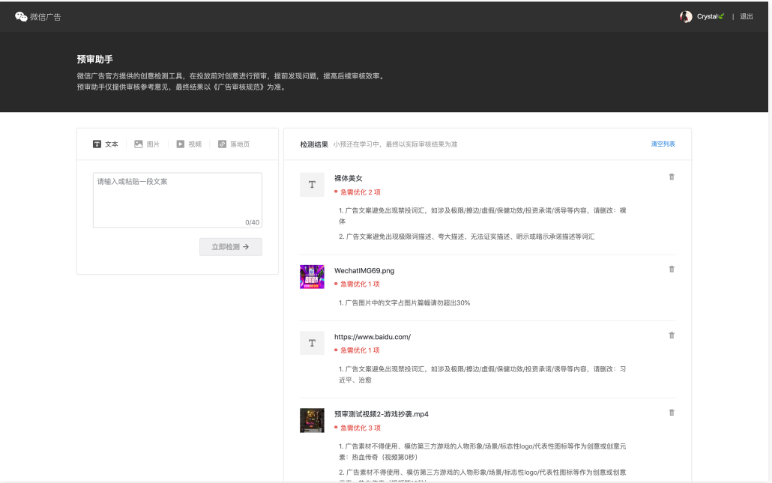
Task: Select the 文本 text tab
Action: click(x=106, y=144)
